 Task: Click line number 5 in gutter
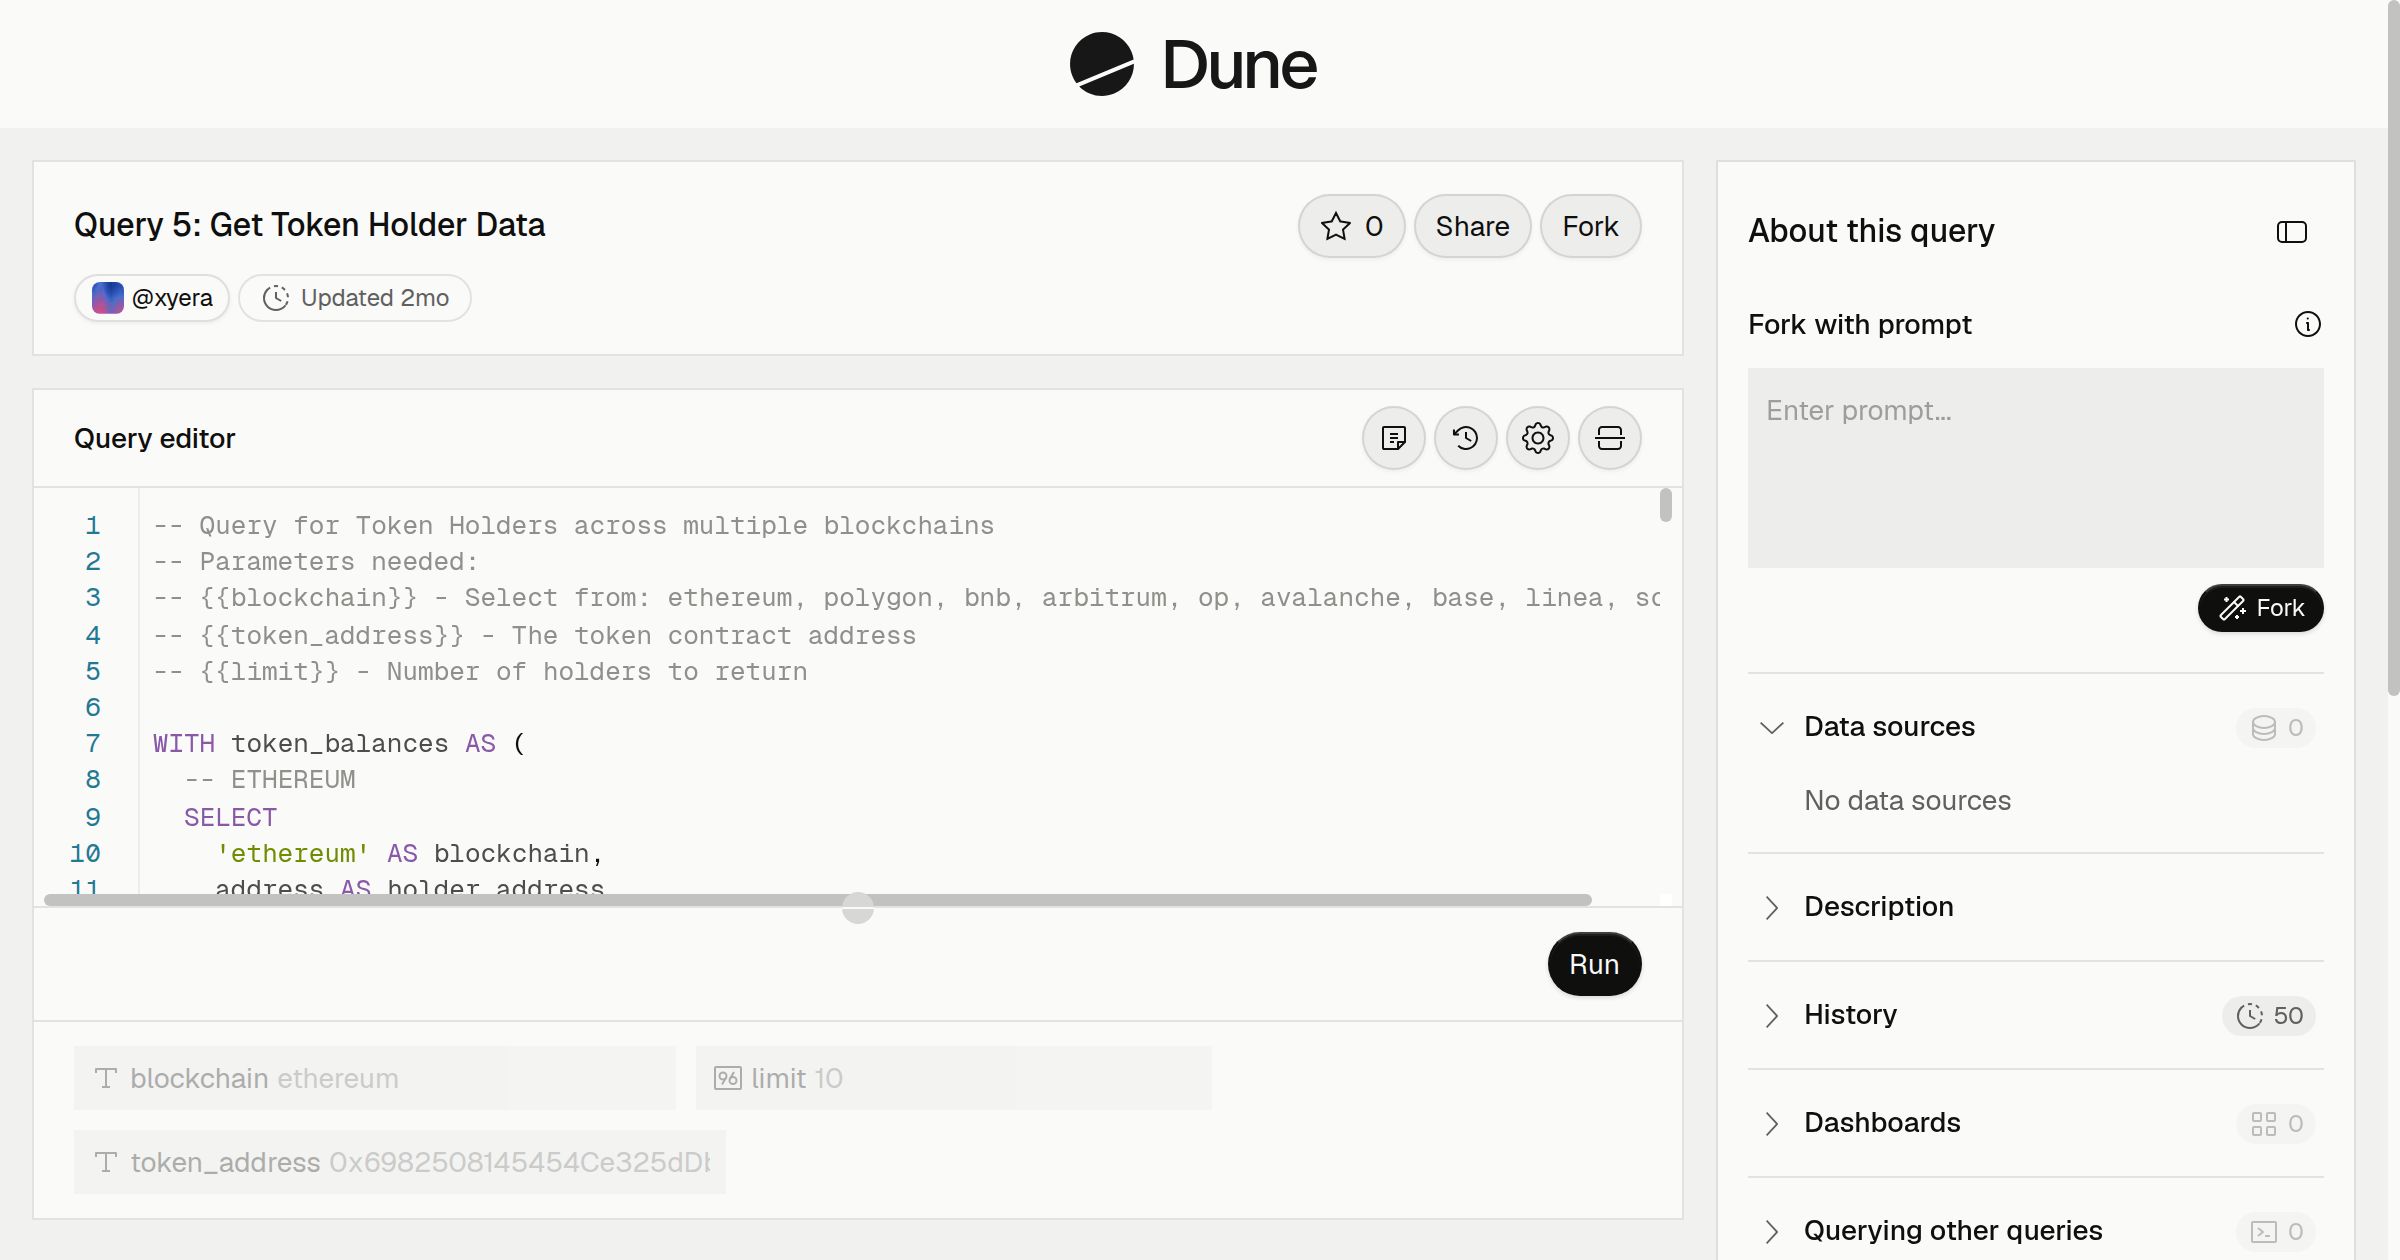point(92,672)
